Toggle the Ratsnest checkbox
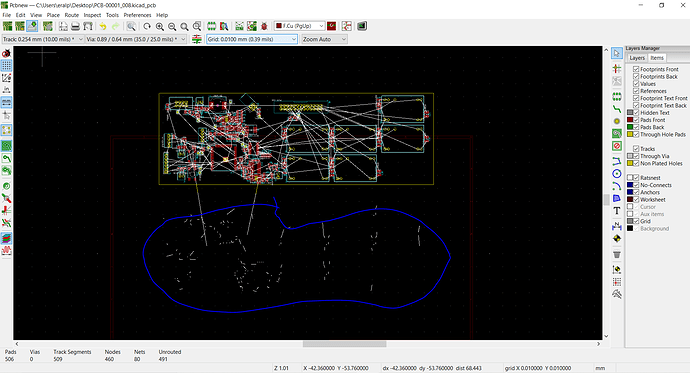Viewport: 690px width, 373px height. 636,178
